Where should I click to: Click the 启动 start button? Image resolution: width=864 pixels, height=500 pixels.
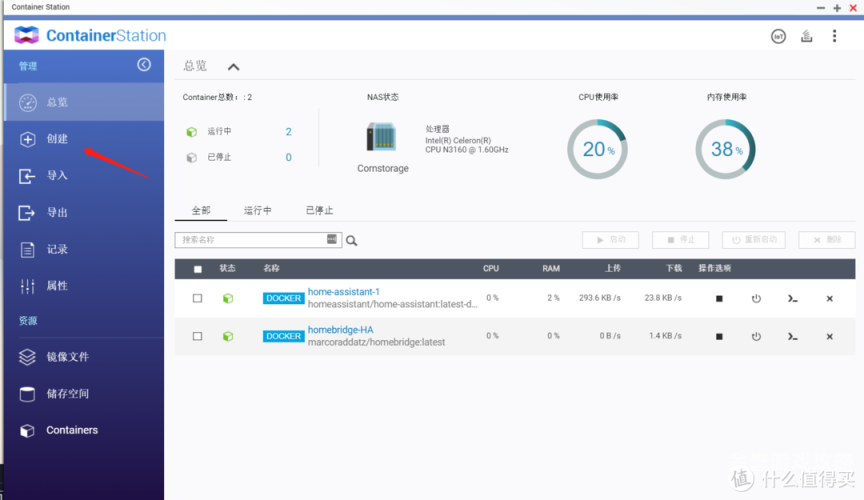click(611, 240)
